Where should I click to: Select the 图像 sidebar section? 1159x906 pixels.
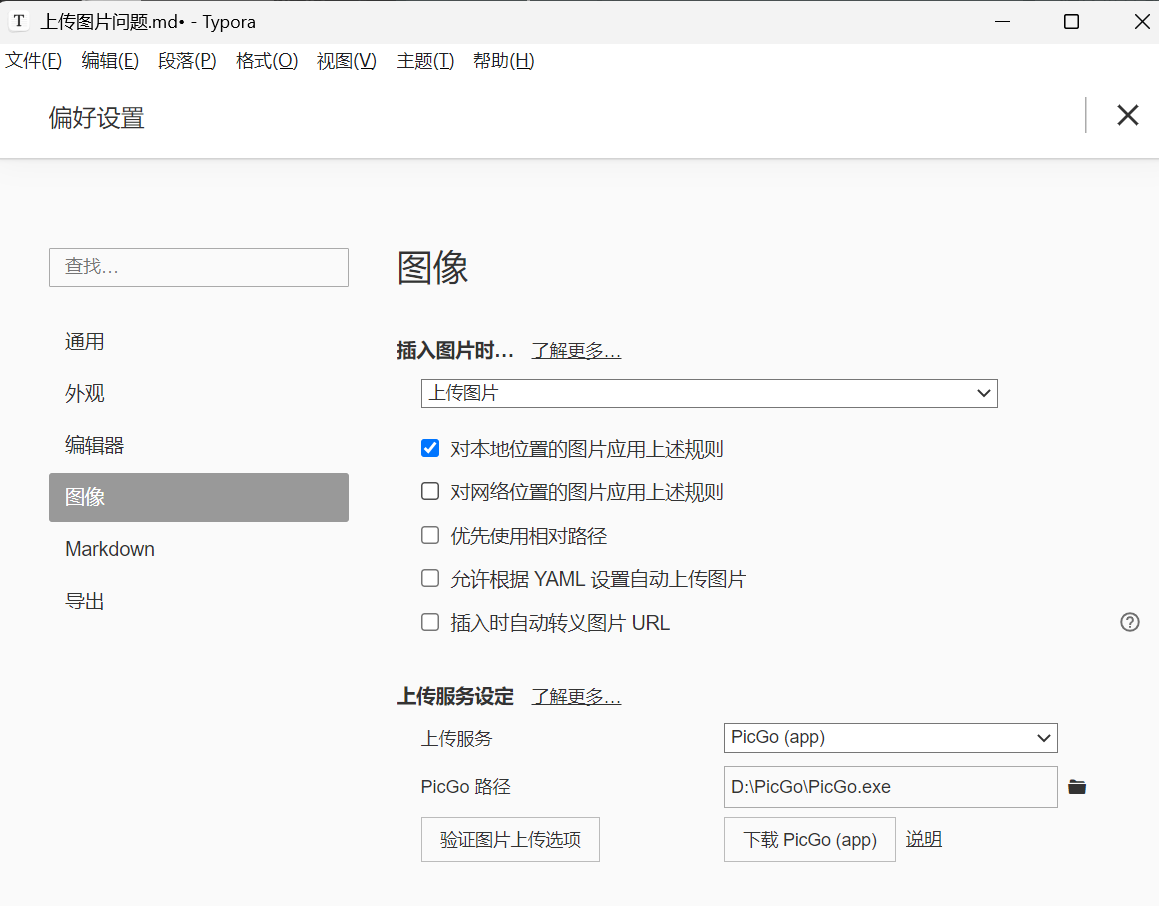[x=199, y=497]
